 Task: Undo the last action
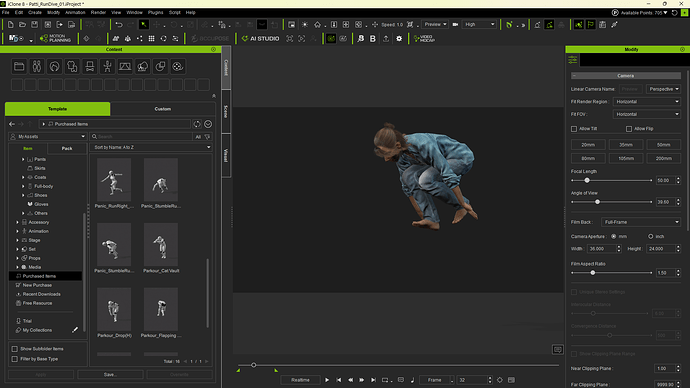pos(119,25)
